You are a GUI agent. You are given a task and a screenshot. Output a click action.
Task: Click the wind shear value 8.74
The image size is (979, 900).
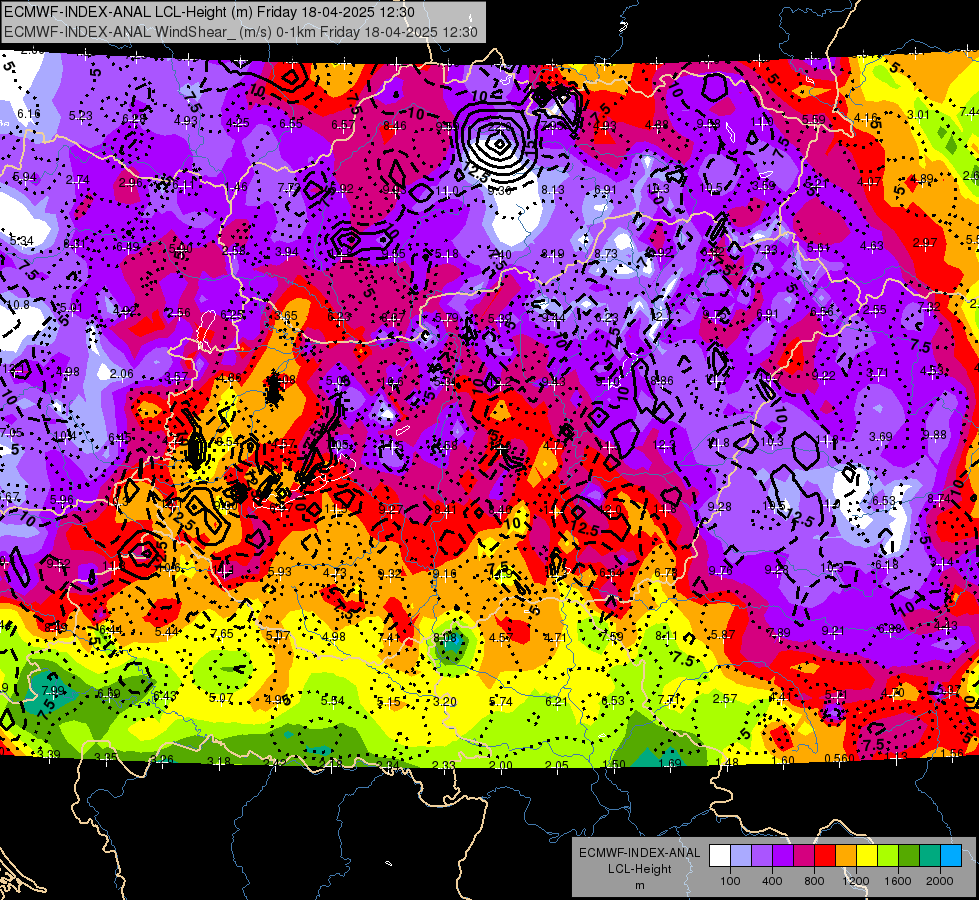pos(939,498)
